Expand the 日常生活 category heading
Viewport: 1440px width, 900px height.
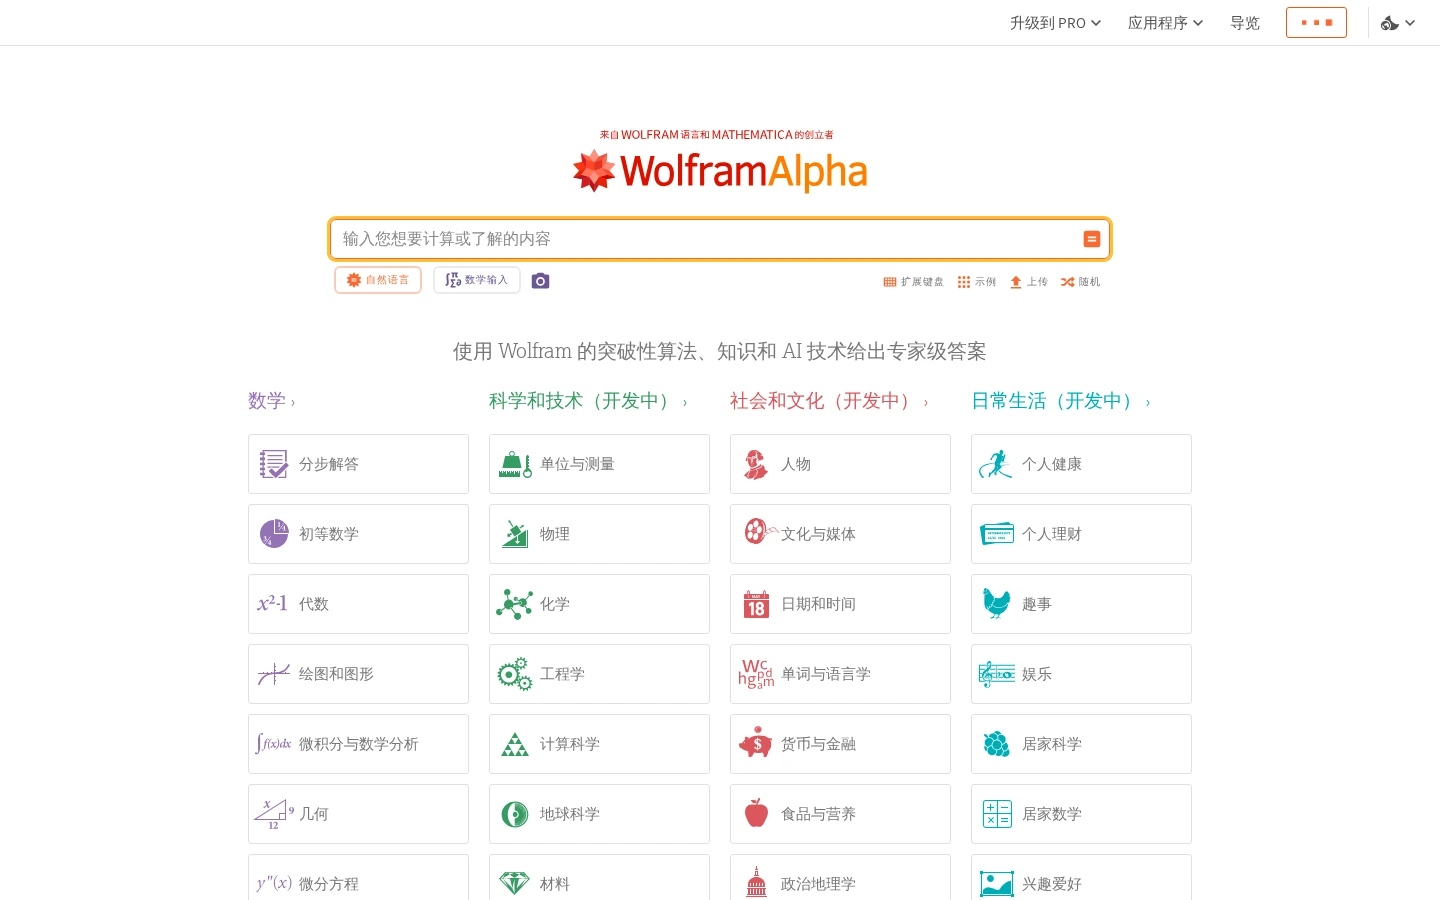[x=1061, y=401]
